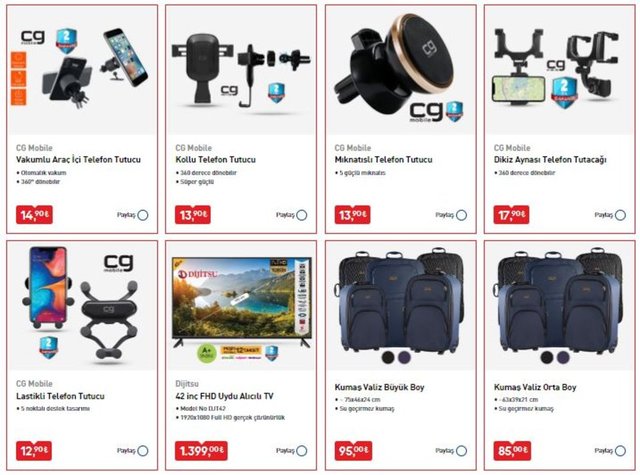Open the Dijitsu TV product image
Viewport: 640px width, 475px height.
pos(241,305)
